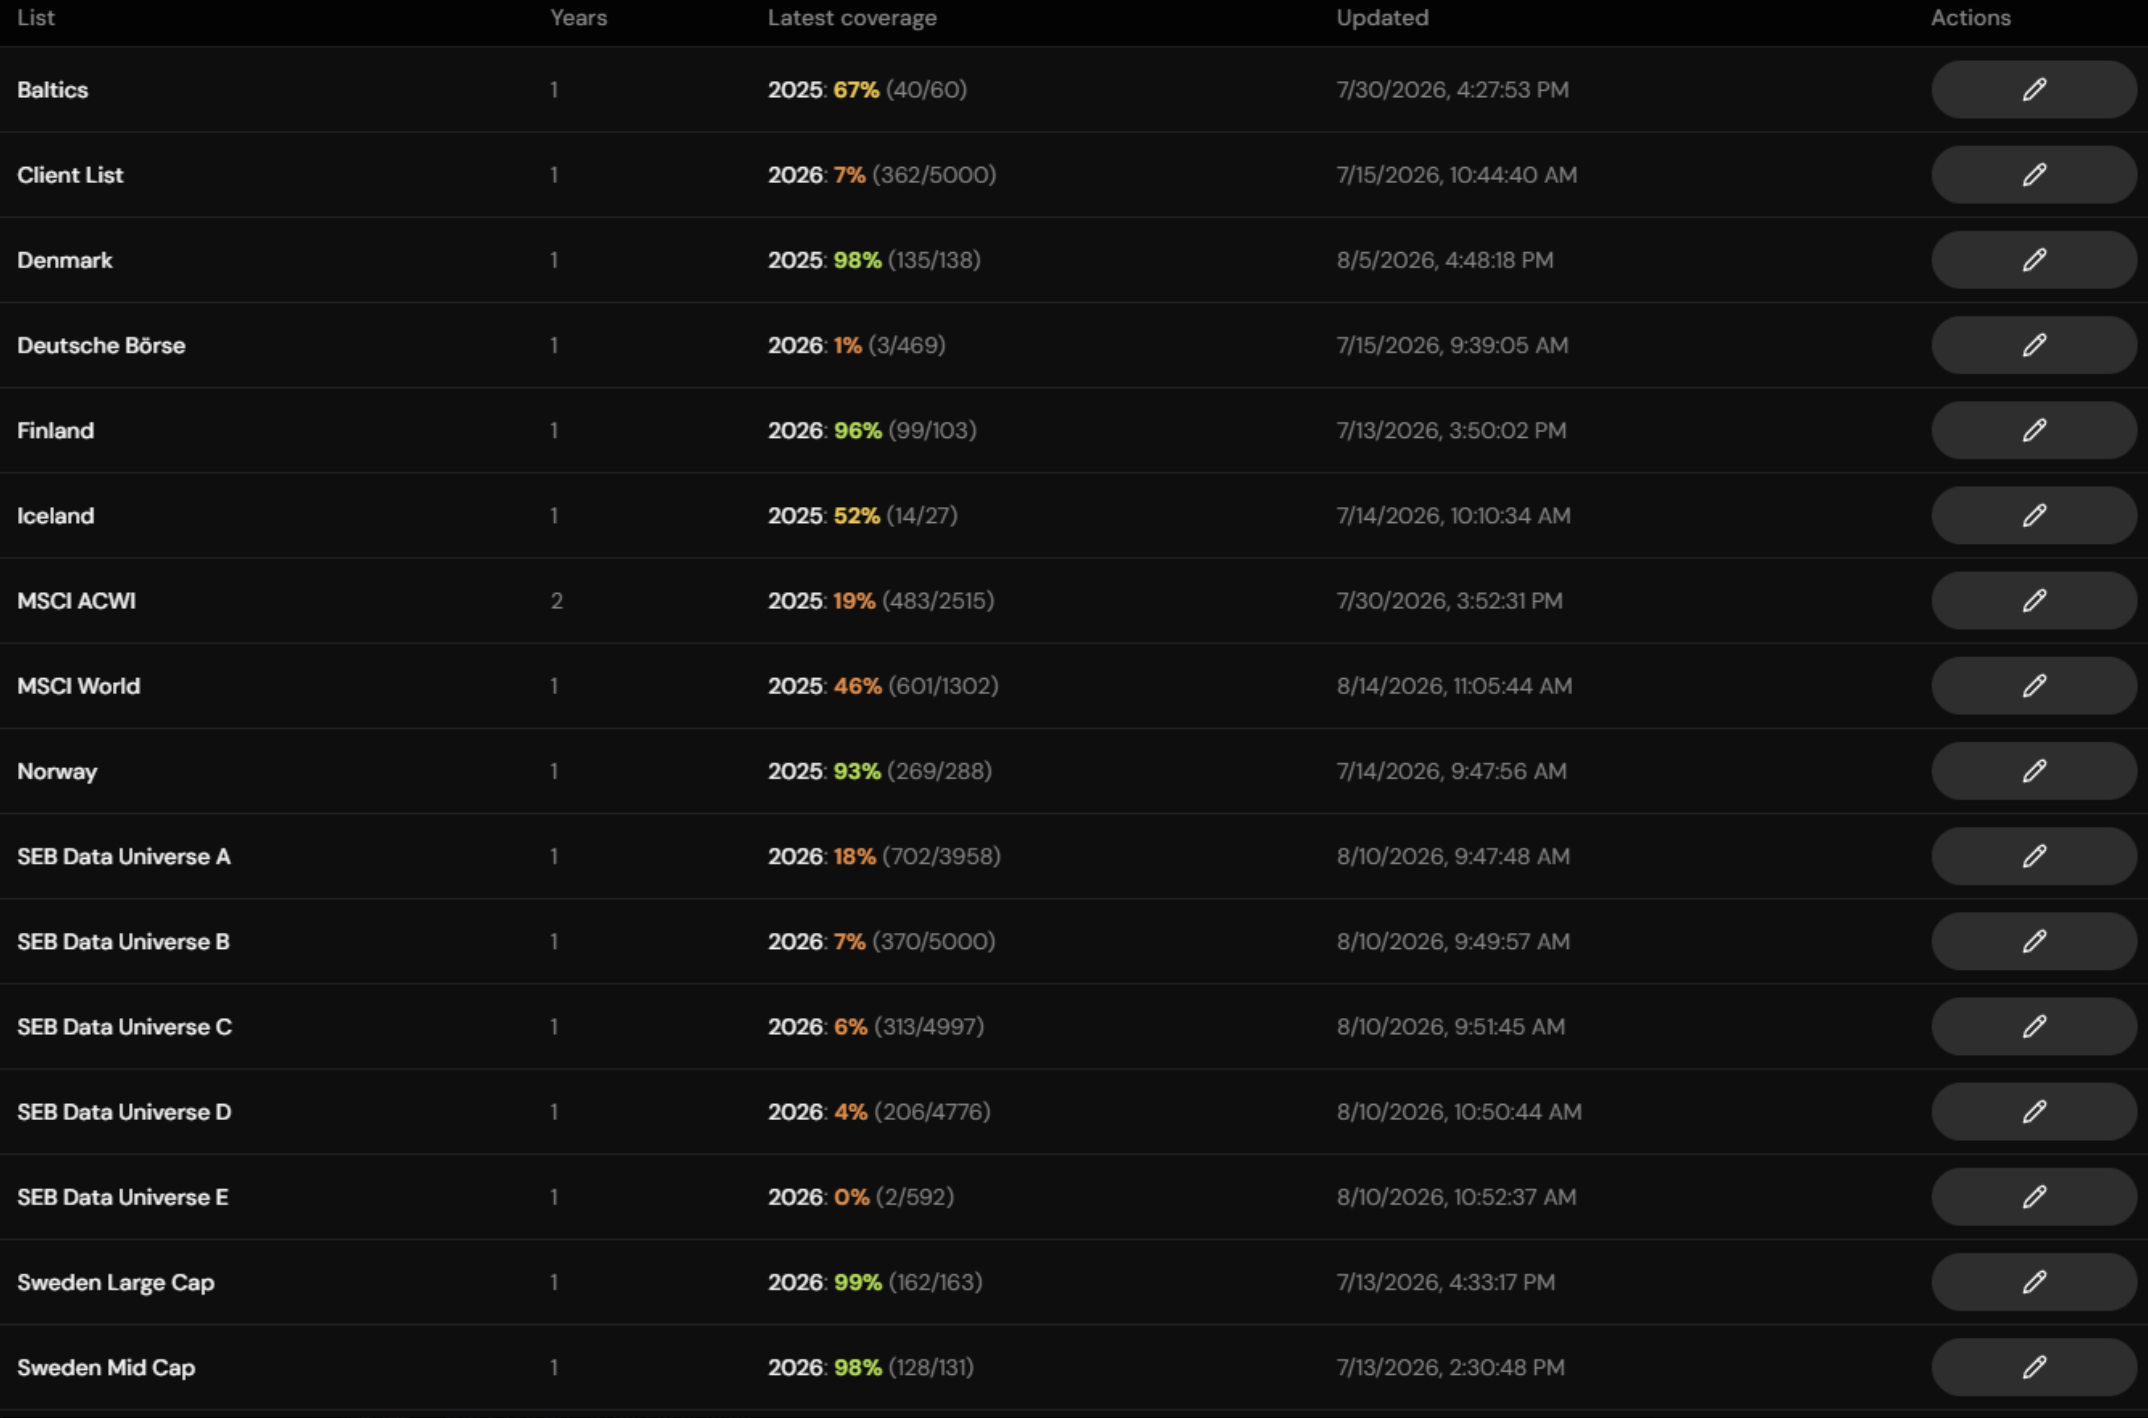The width and height of the screenshot is (2148, 1418).
Task: Edit SEB Data Universe A
Action: click(2034, 856)
